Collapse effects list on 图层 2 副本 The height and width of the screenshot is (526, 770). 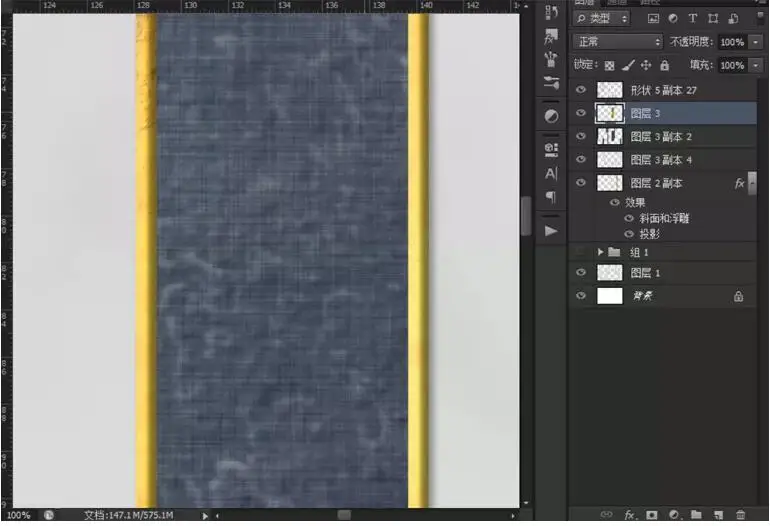[752, 183]
